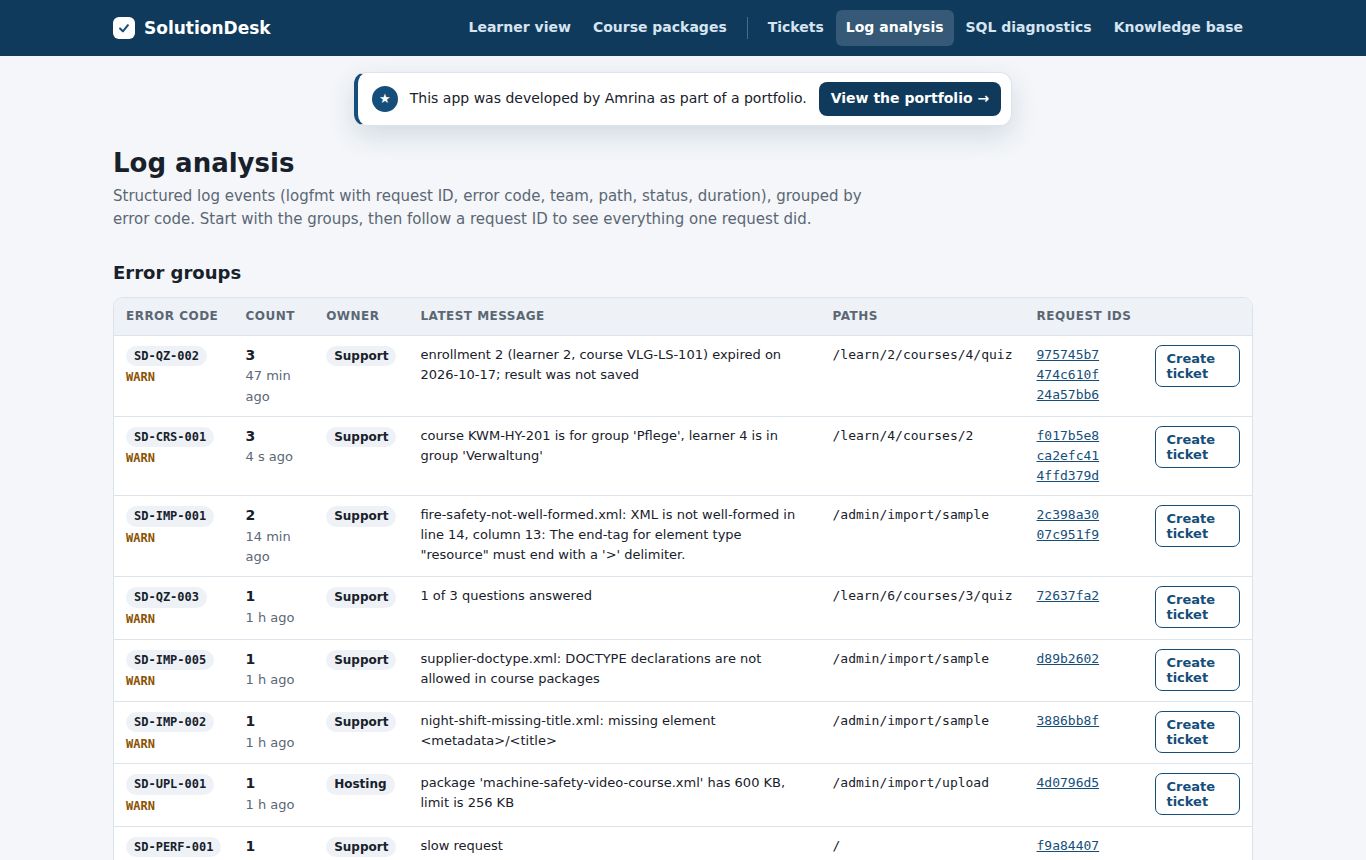Create ticket for SD-IMP-002
Screen dimensions: 1366x860
point(1197,732)
